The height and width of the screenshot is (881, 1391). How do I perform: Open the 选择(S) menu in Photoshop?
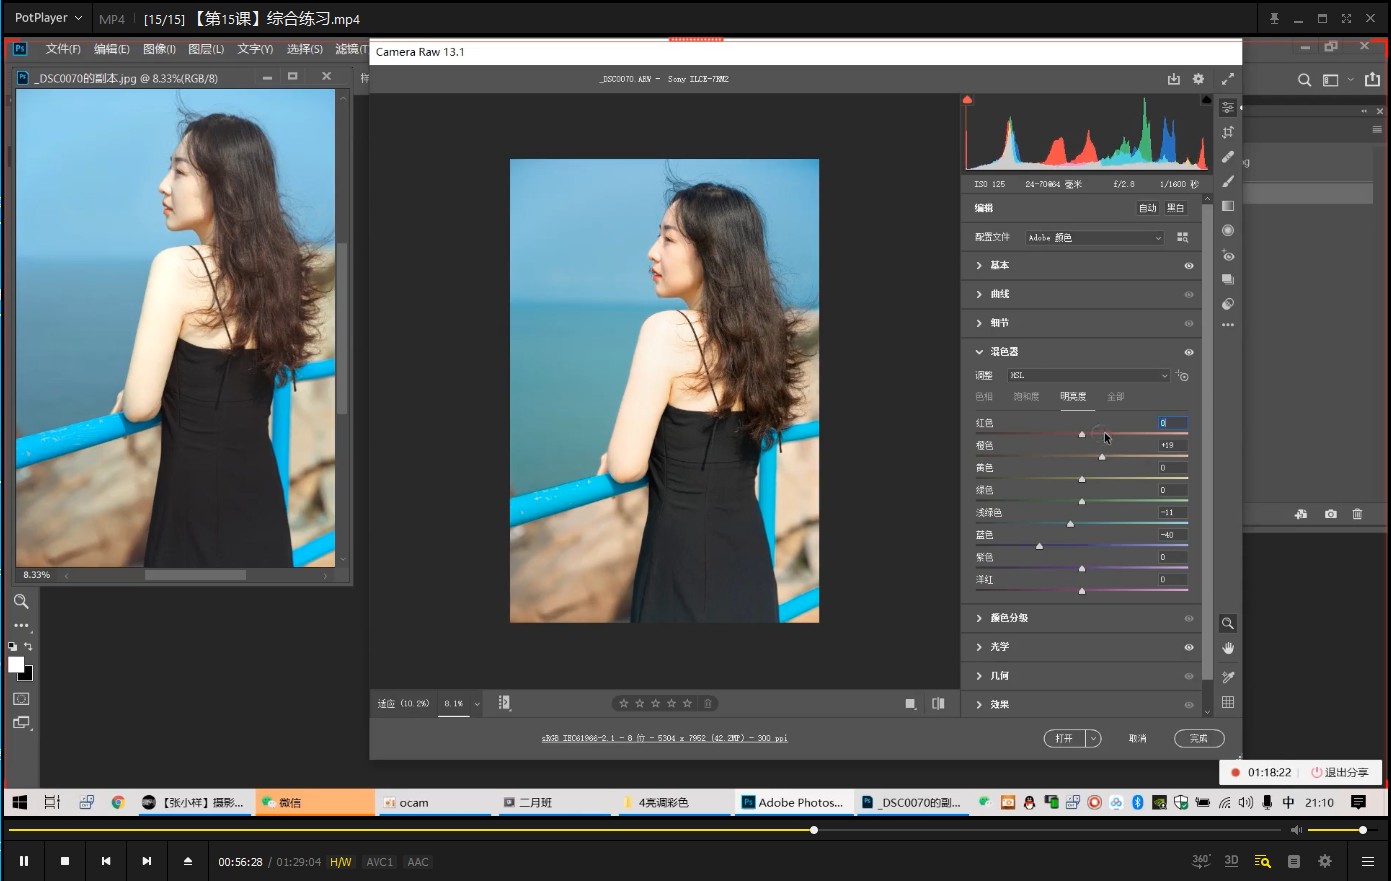[x=305, y=49]
